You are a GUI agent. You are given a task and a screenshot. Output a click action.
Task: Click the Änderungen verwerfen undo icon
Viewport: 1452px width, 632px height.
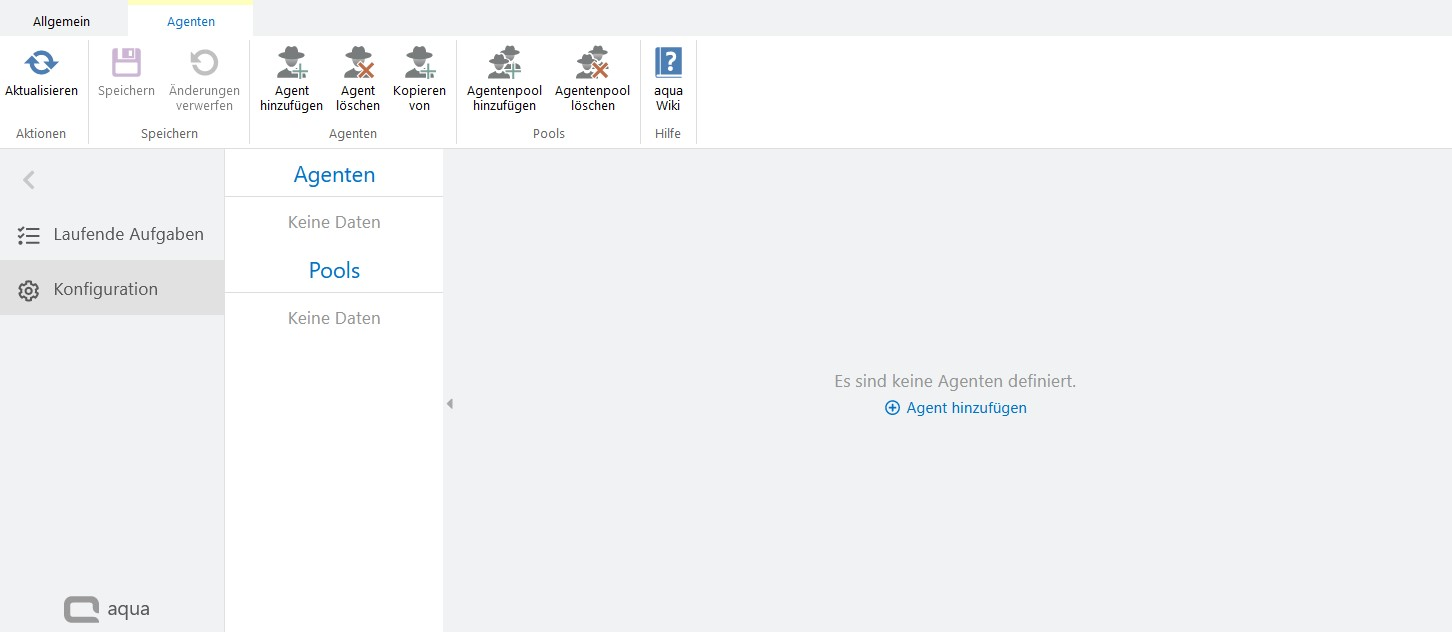click(204, 64)
